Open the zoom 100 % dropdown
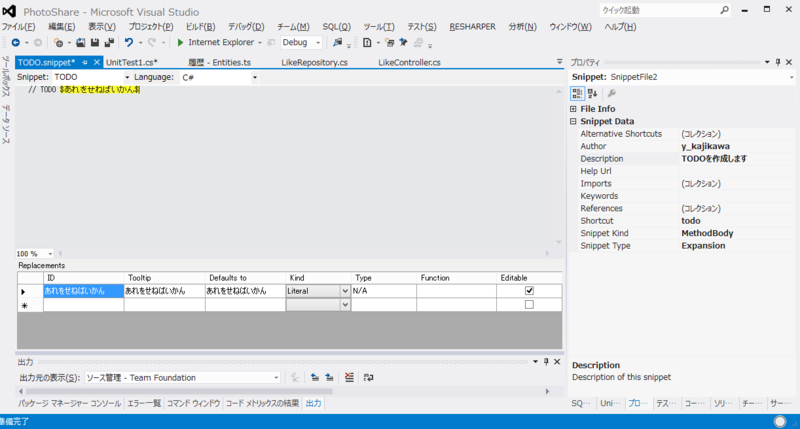The width and height of the screenshot is (800, 429). point(50,254)
